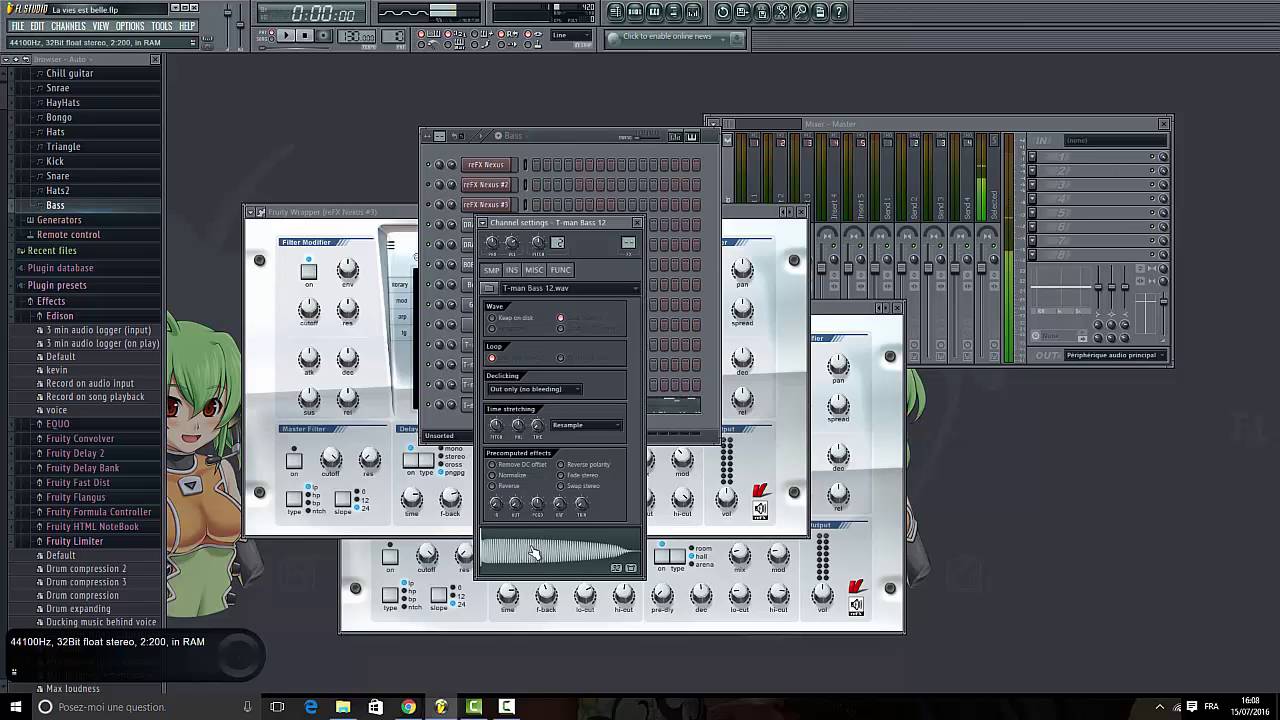Switch to the SMP tab
Image resolution: width=1280 pixels, height=720 pixels.
click(x=492, y=270)
